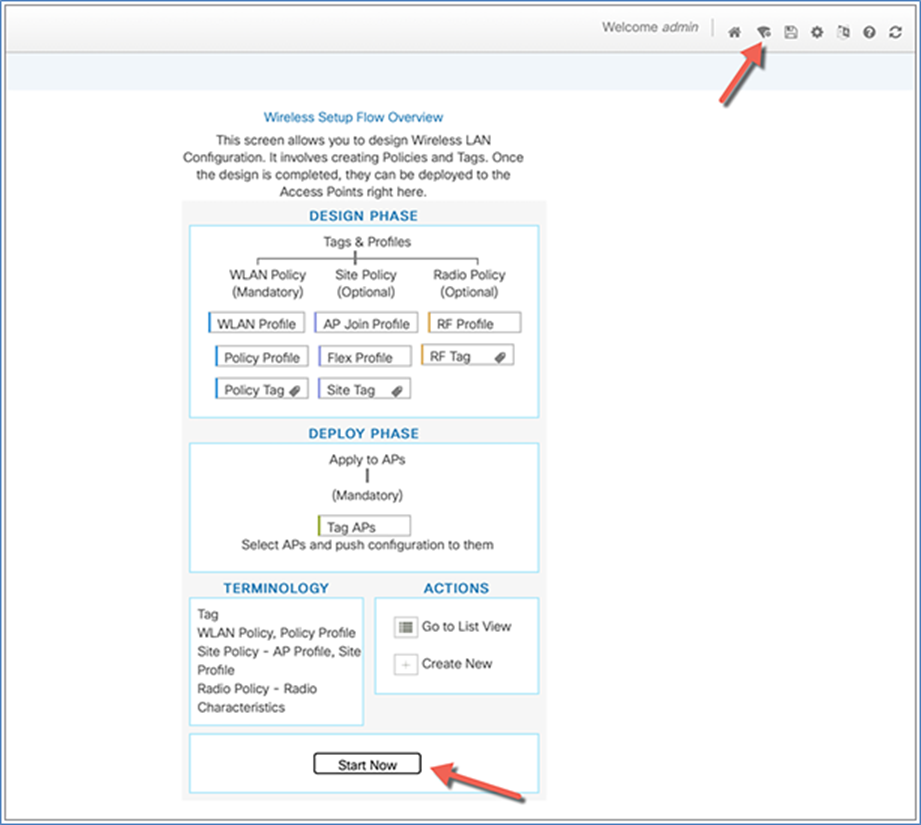Click the TERMINOLOGY heading
921x825 pixels.
(276, 588)
